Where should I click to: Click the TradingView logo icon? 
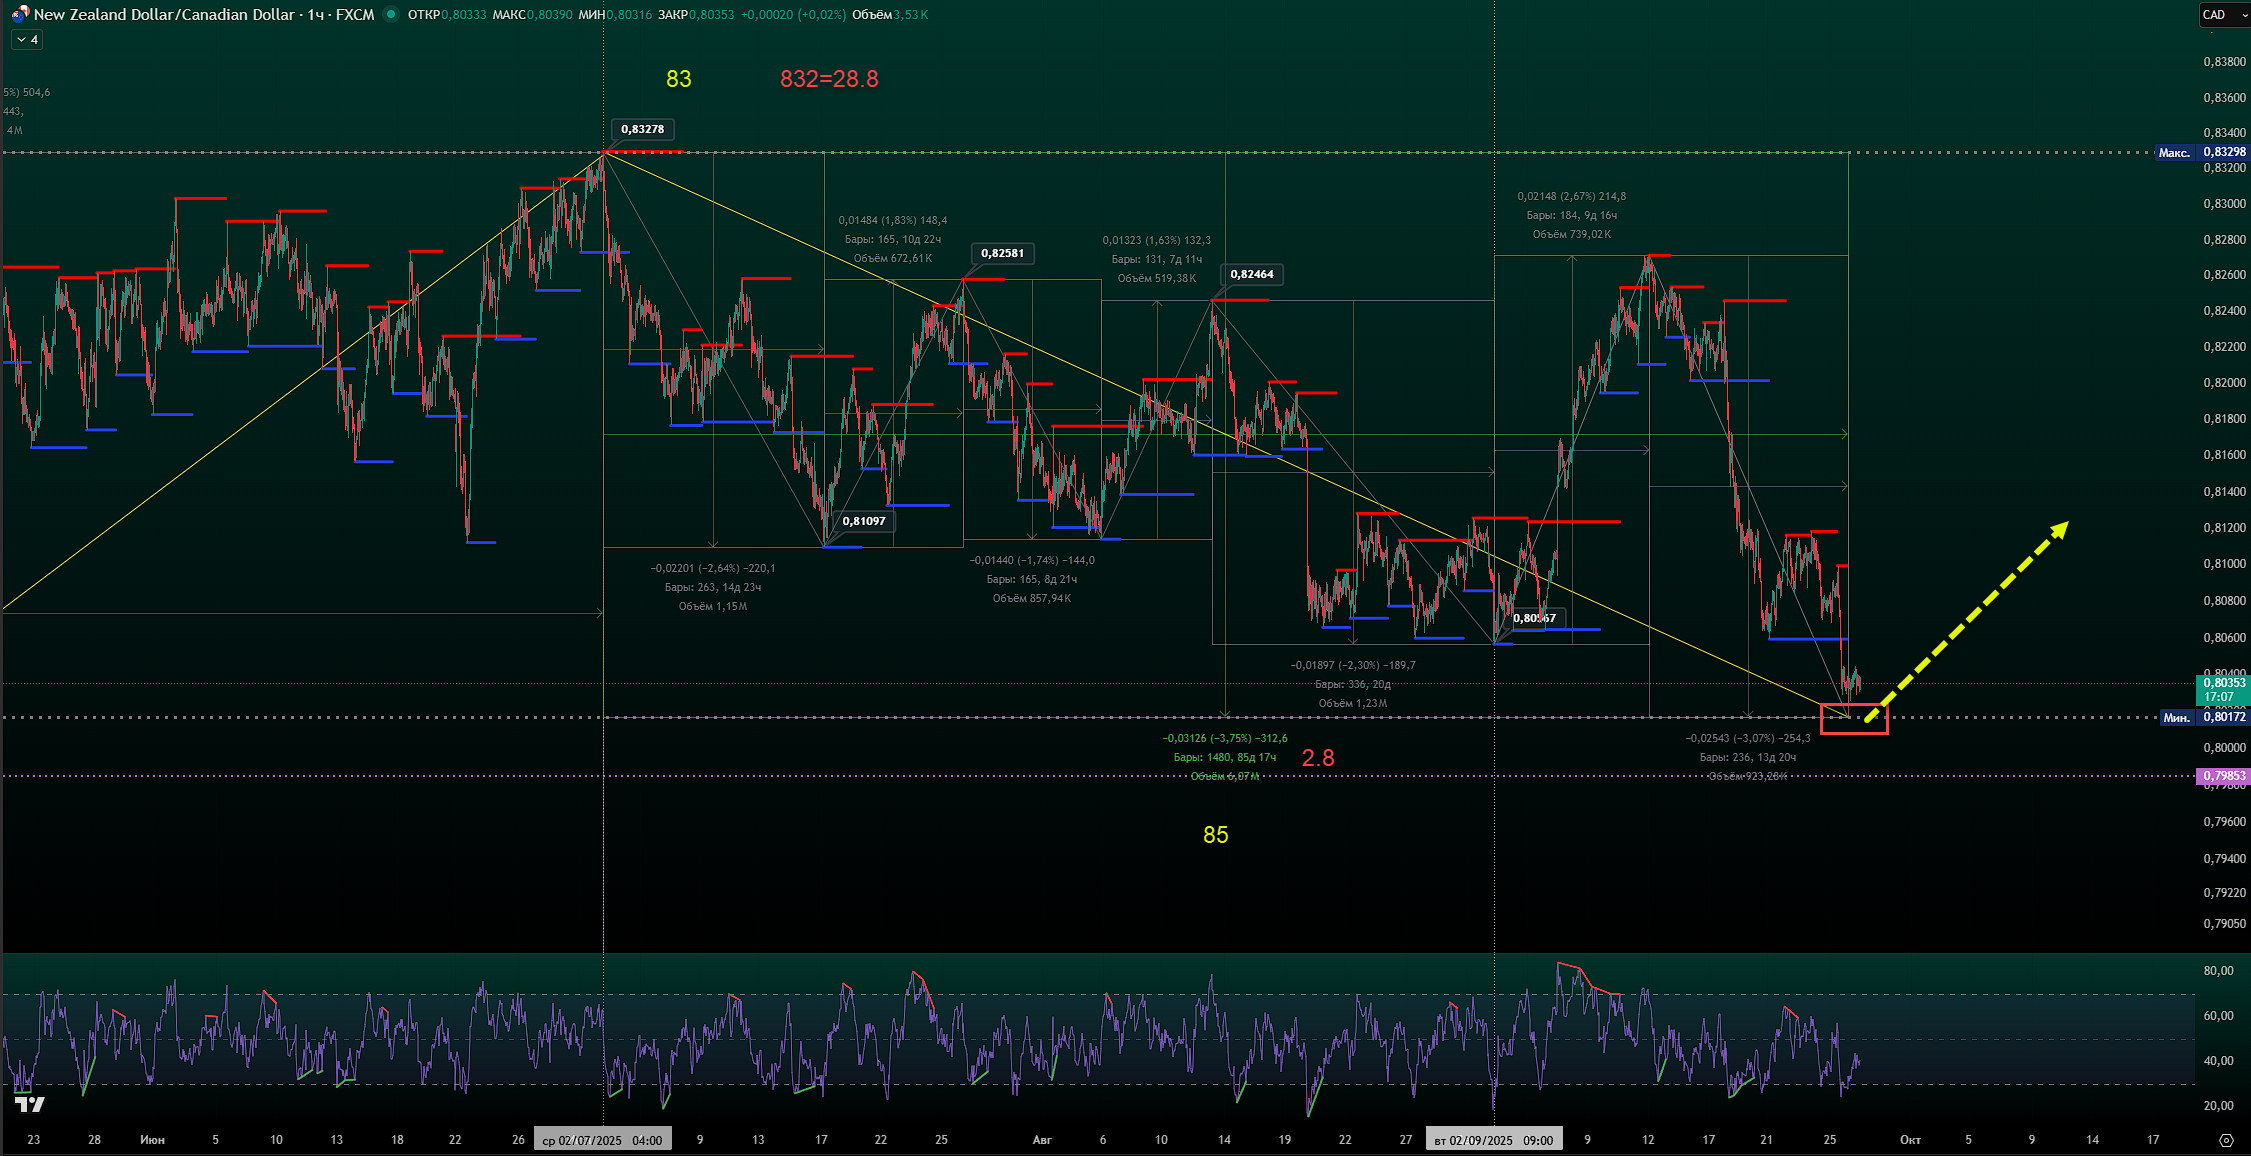[30, 1104]
